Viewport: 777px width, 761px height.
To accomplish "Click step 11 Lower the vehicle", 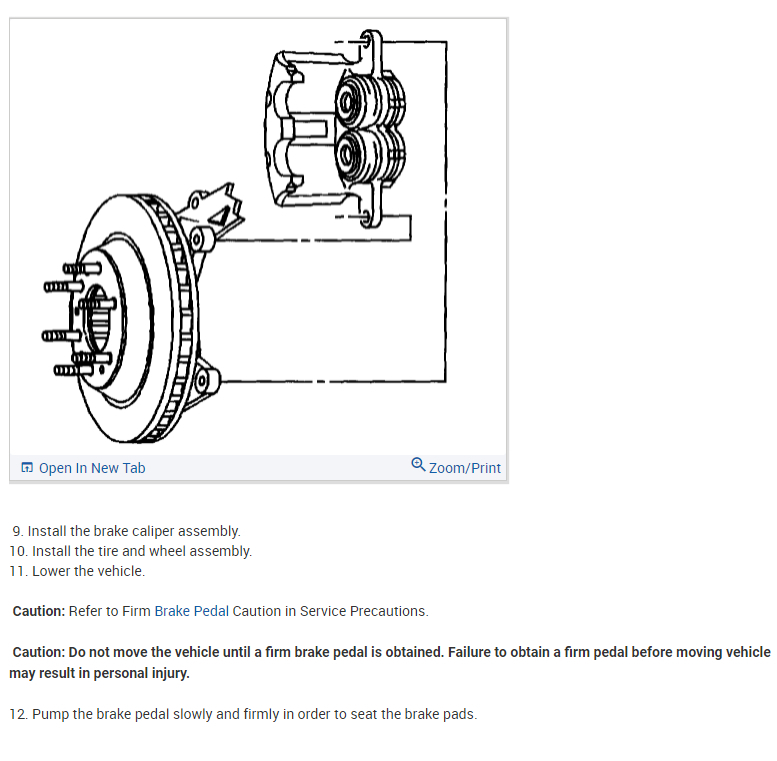I will point(77,571).
